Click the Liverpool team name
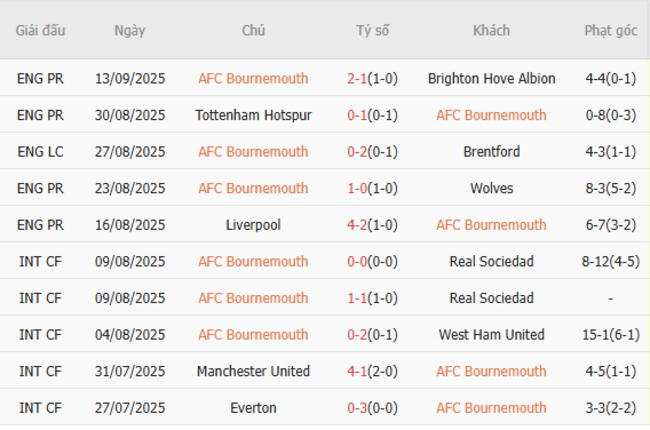 point(253,225)
